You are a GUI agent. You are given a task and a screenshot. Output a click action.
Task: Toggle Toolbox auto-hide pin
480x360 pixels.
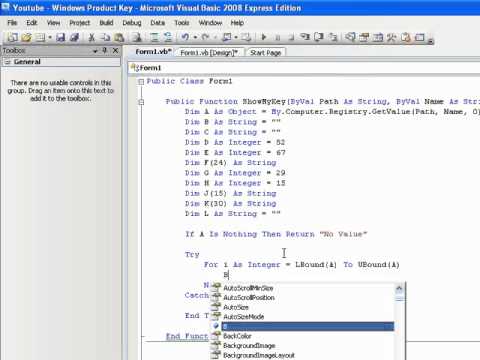coord(105,50)
